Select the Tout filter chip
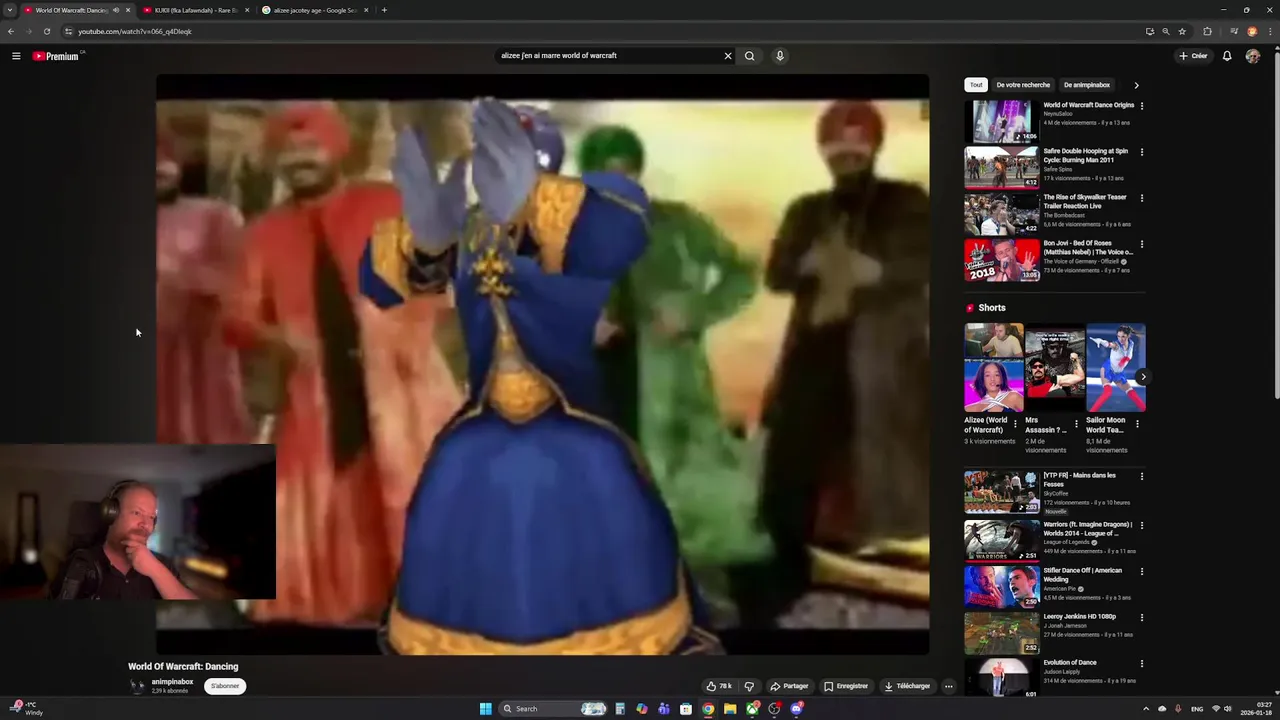Image resolution: width=1280 pixels, height=720 pixels. (x=976, y=85)
